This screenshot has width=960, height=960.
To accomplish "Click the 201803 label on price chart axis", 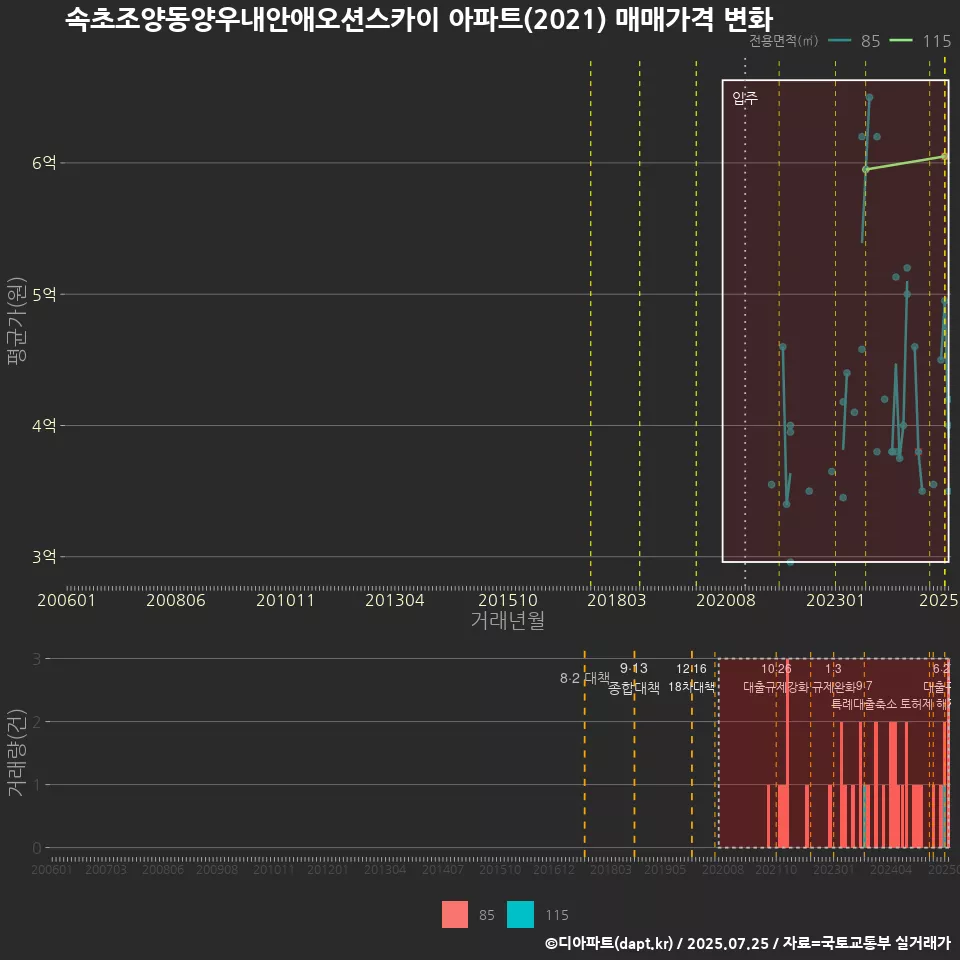I will click(x=617, y=600).
